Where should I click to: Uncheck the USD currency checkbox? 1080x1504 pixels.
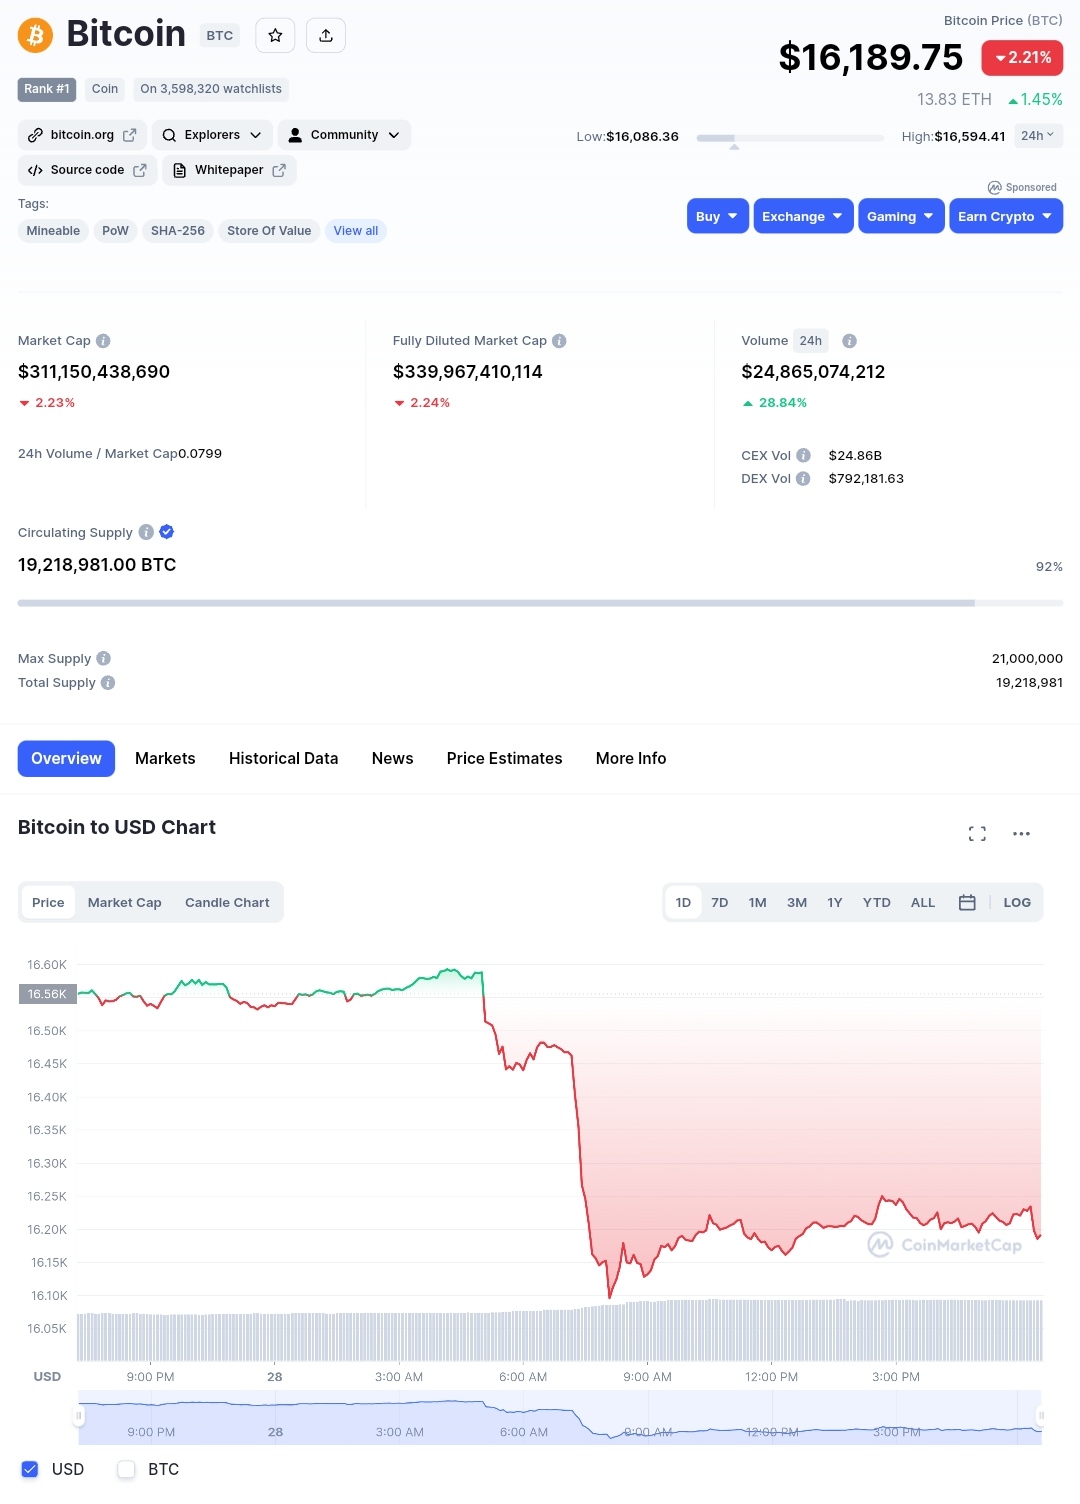(x=30, y=1469)
